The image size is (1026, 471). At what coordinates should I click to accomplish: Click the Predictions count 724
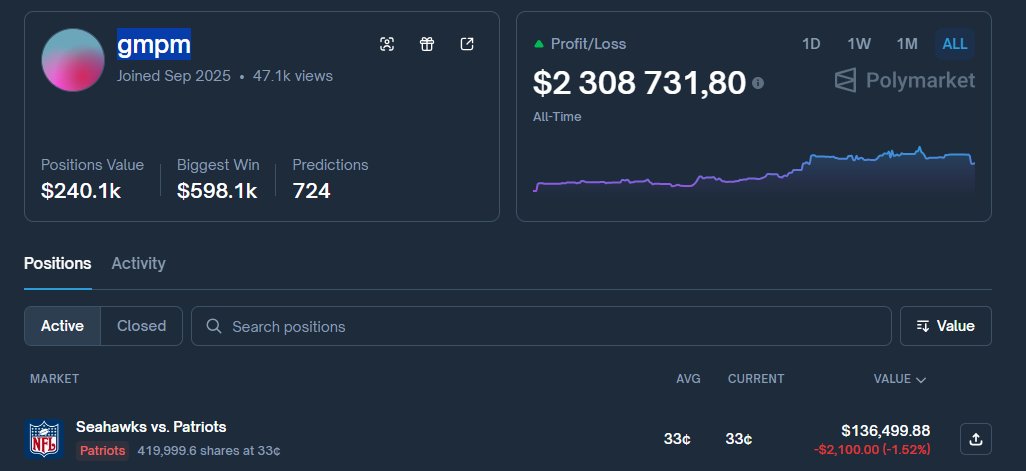click(311, 191)
